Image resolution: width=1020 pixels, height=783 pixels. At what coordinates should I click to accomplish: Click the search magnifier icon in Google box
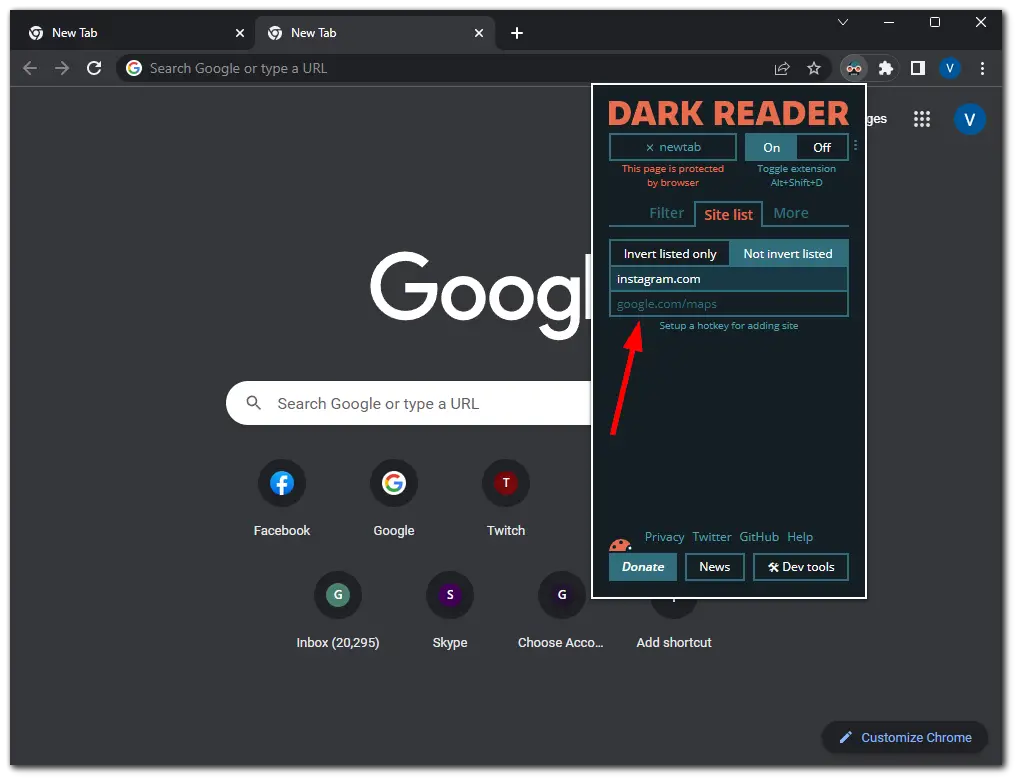click(254, 403)
